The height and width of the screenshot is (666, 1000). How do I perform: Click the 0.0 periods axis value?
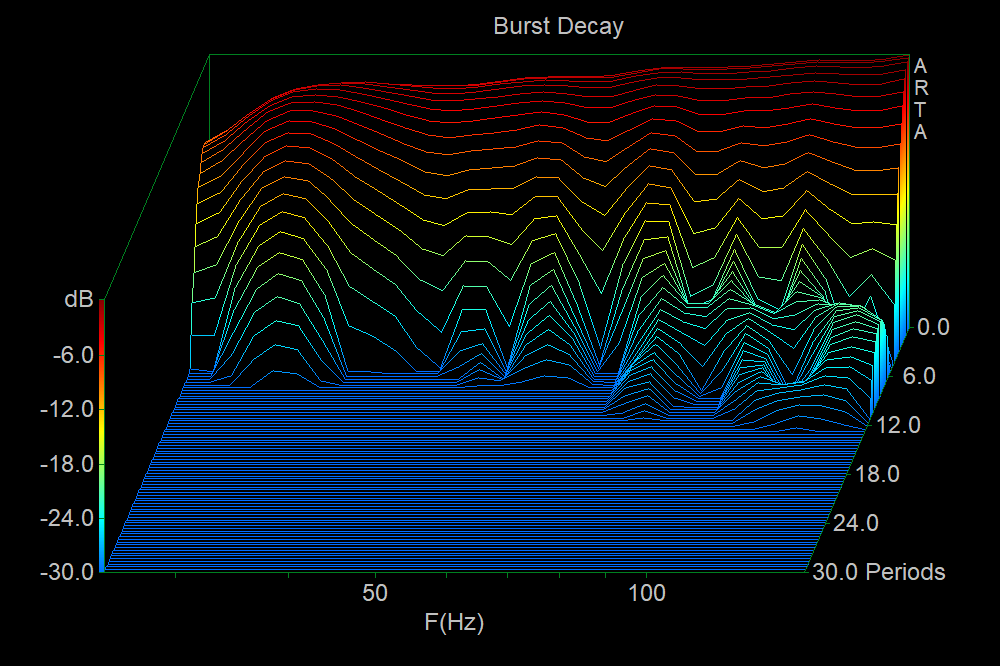pyautogui.click(x=933, y=327)
